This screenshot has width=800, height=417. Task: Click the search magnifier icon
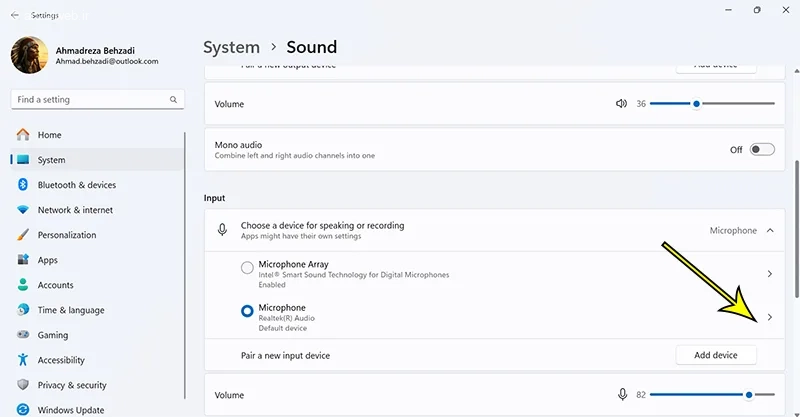click(x=174, y=100)
